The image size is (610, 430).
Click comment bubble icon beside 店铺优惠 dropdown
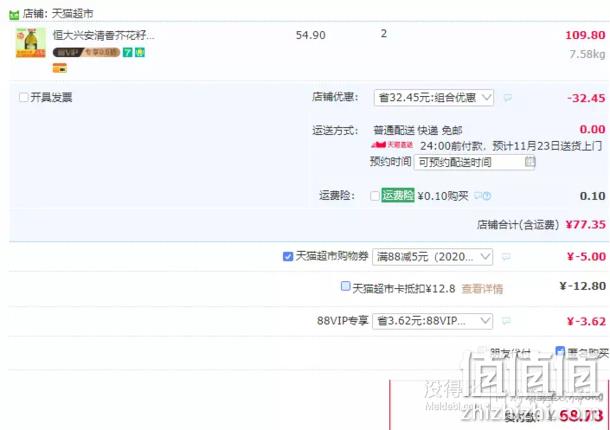508,98
